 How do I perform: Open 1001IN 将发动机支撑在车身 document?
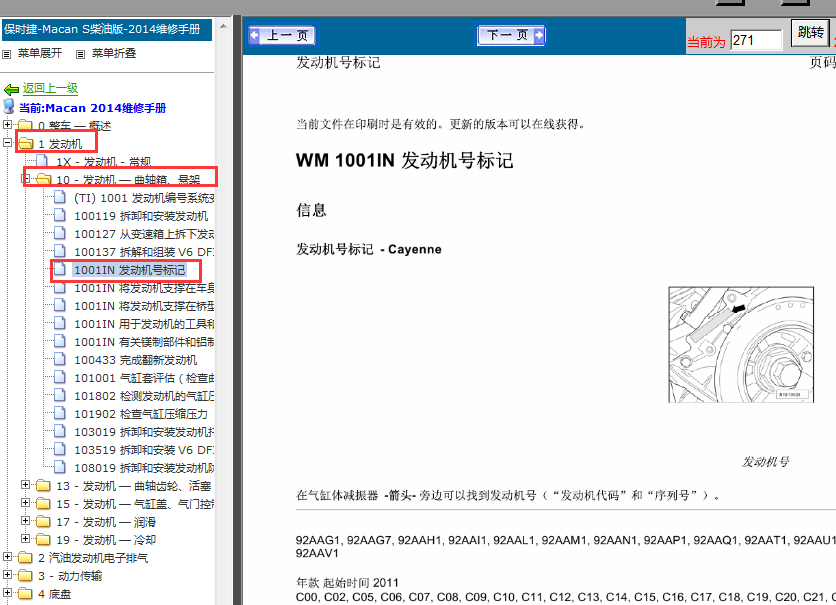[x=144, y=288]
